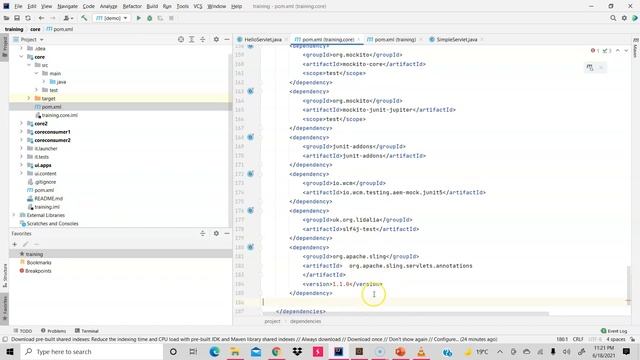Click the dependencies breadcrumb below editor
The image size is (640, 360).
tap(305, 322)
